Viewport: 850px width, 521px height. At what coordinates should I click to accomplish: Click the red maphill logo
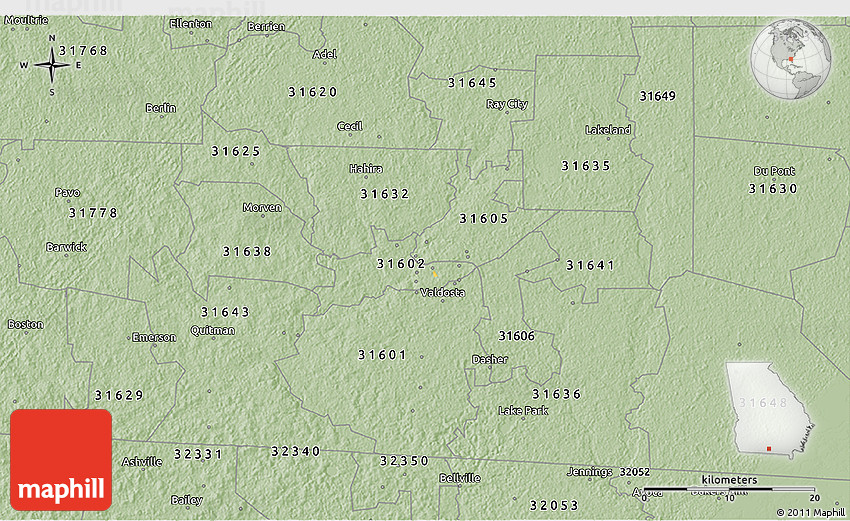[62, 460]
